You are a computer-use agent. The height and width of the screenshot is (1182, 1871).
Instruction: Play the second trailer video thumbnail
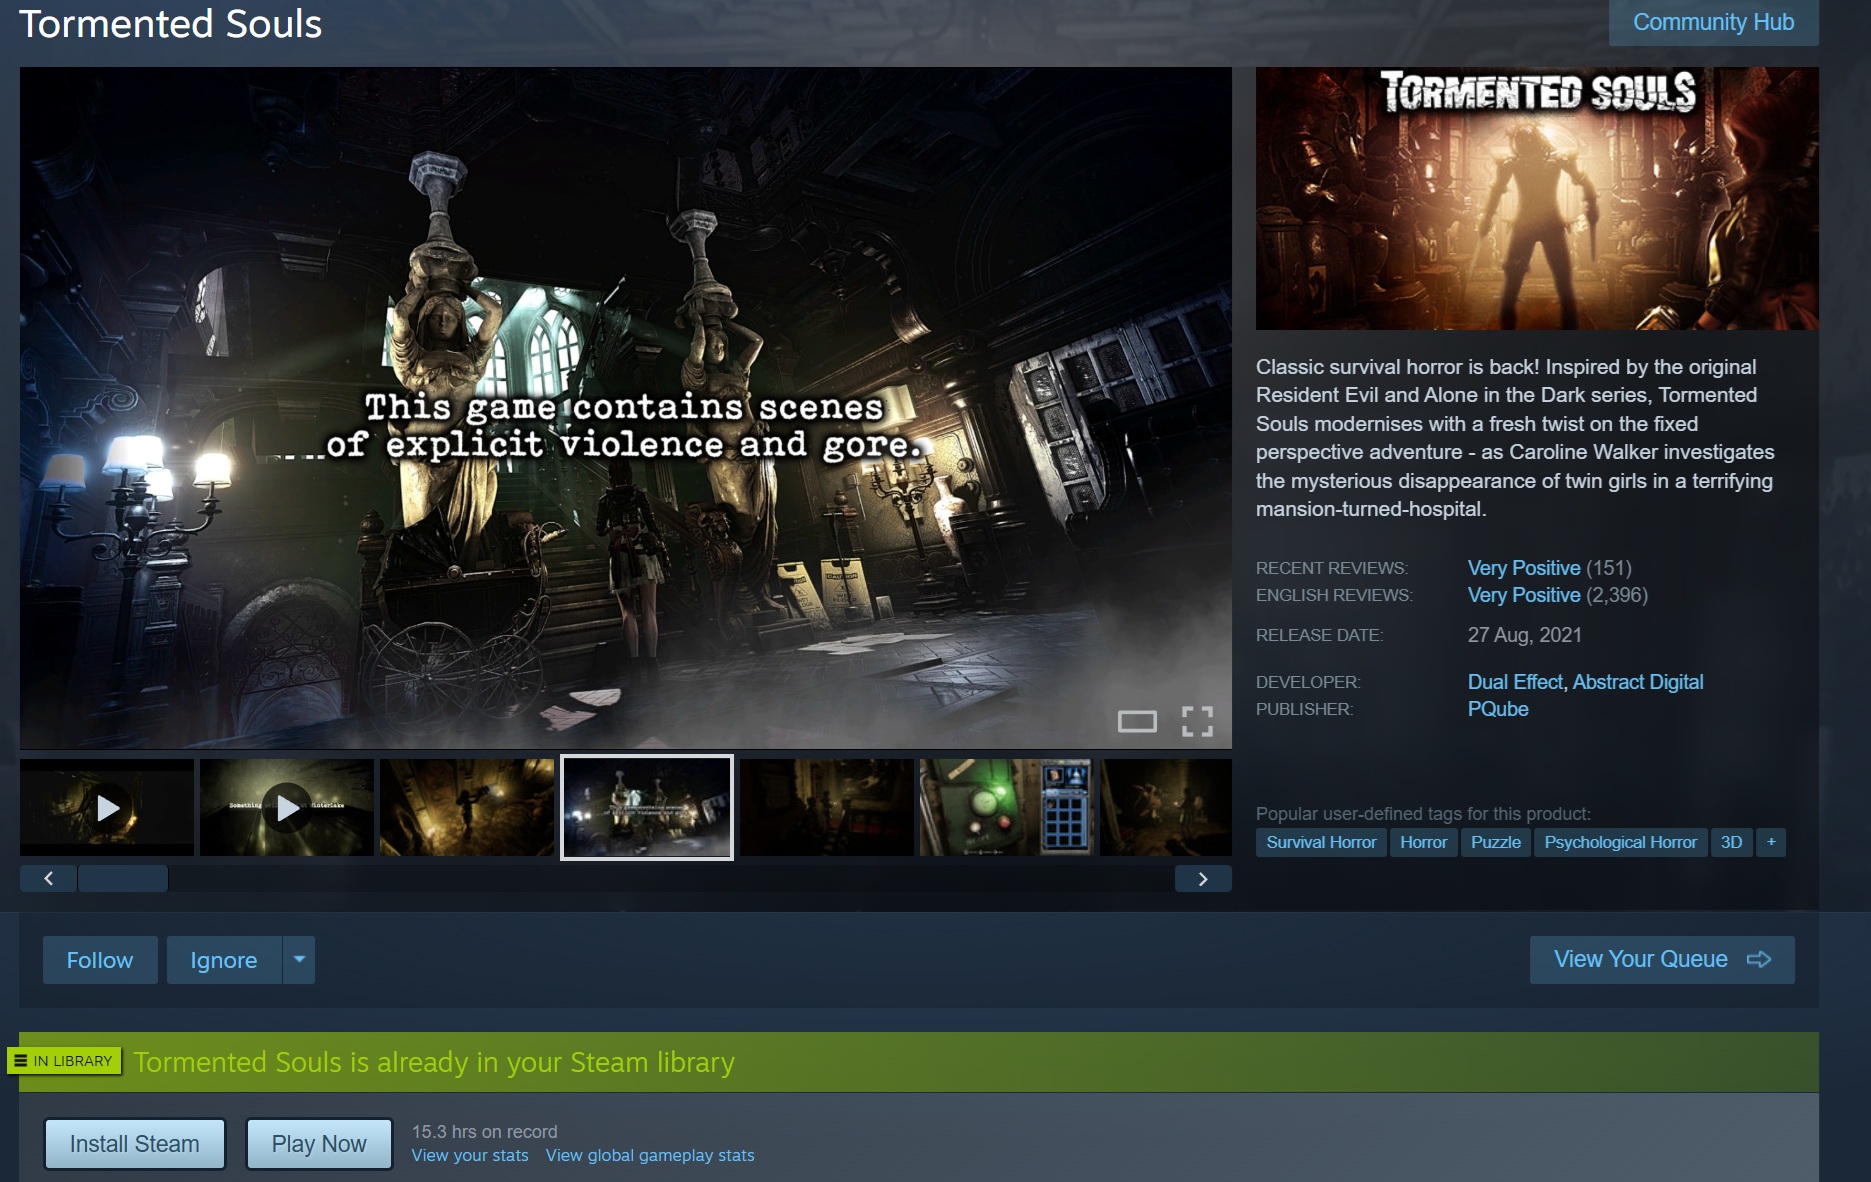click(287, 807)
